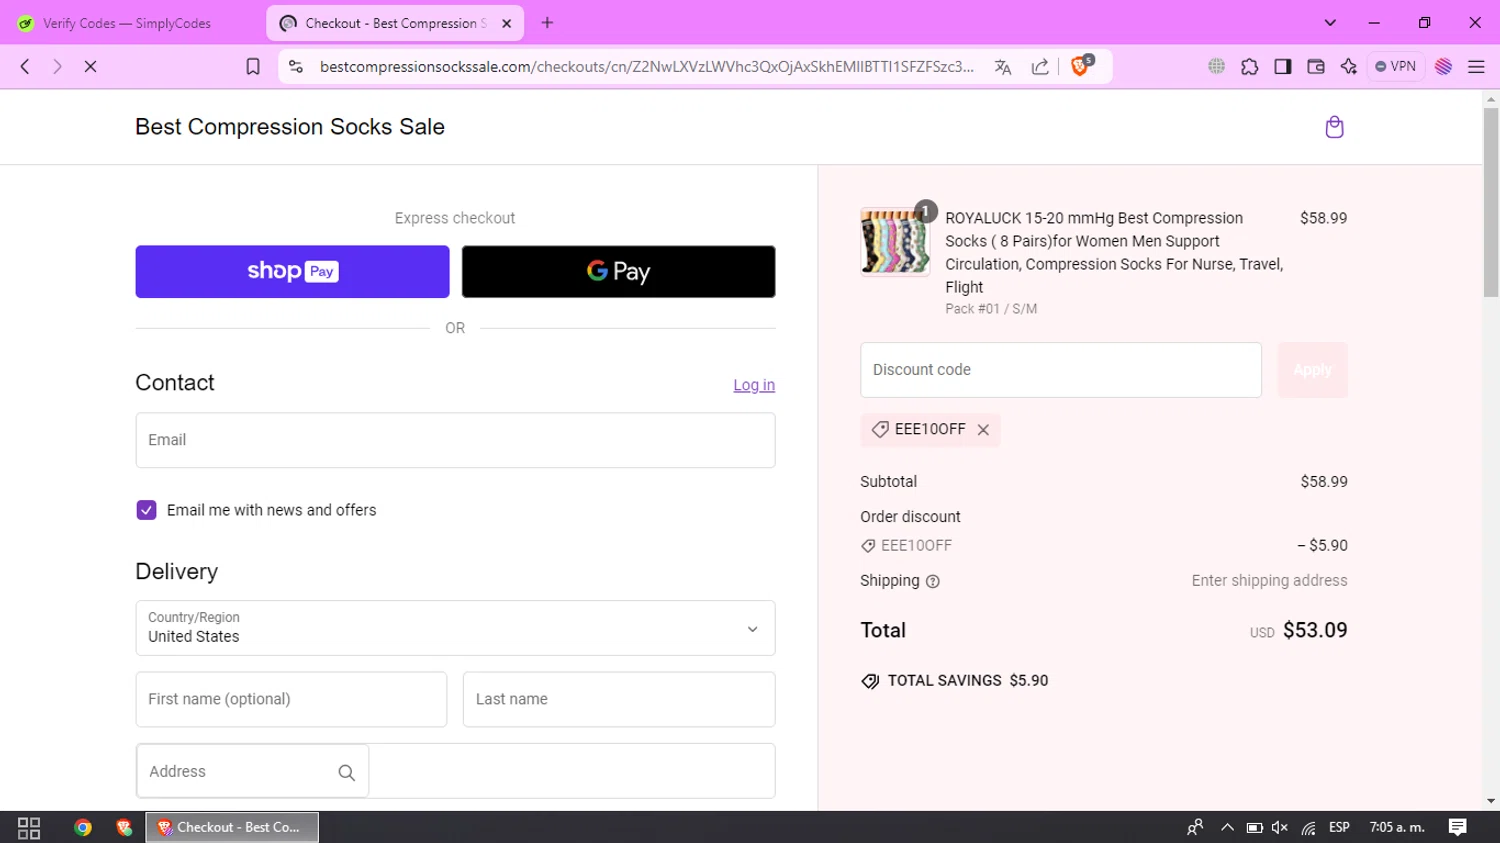1500x843 pixels.
Task: Open the tab search dropdown arrow
Action: pyautogui.click(x=1330, y=22)
